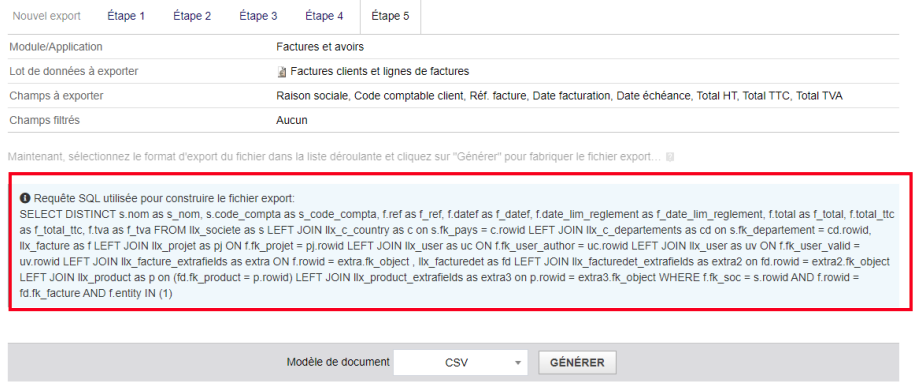Click the Modèle de document label

pos(338,362)
